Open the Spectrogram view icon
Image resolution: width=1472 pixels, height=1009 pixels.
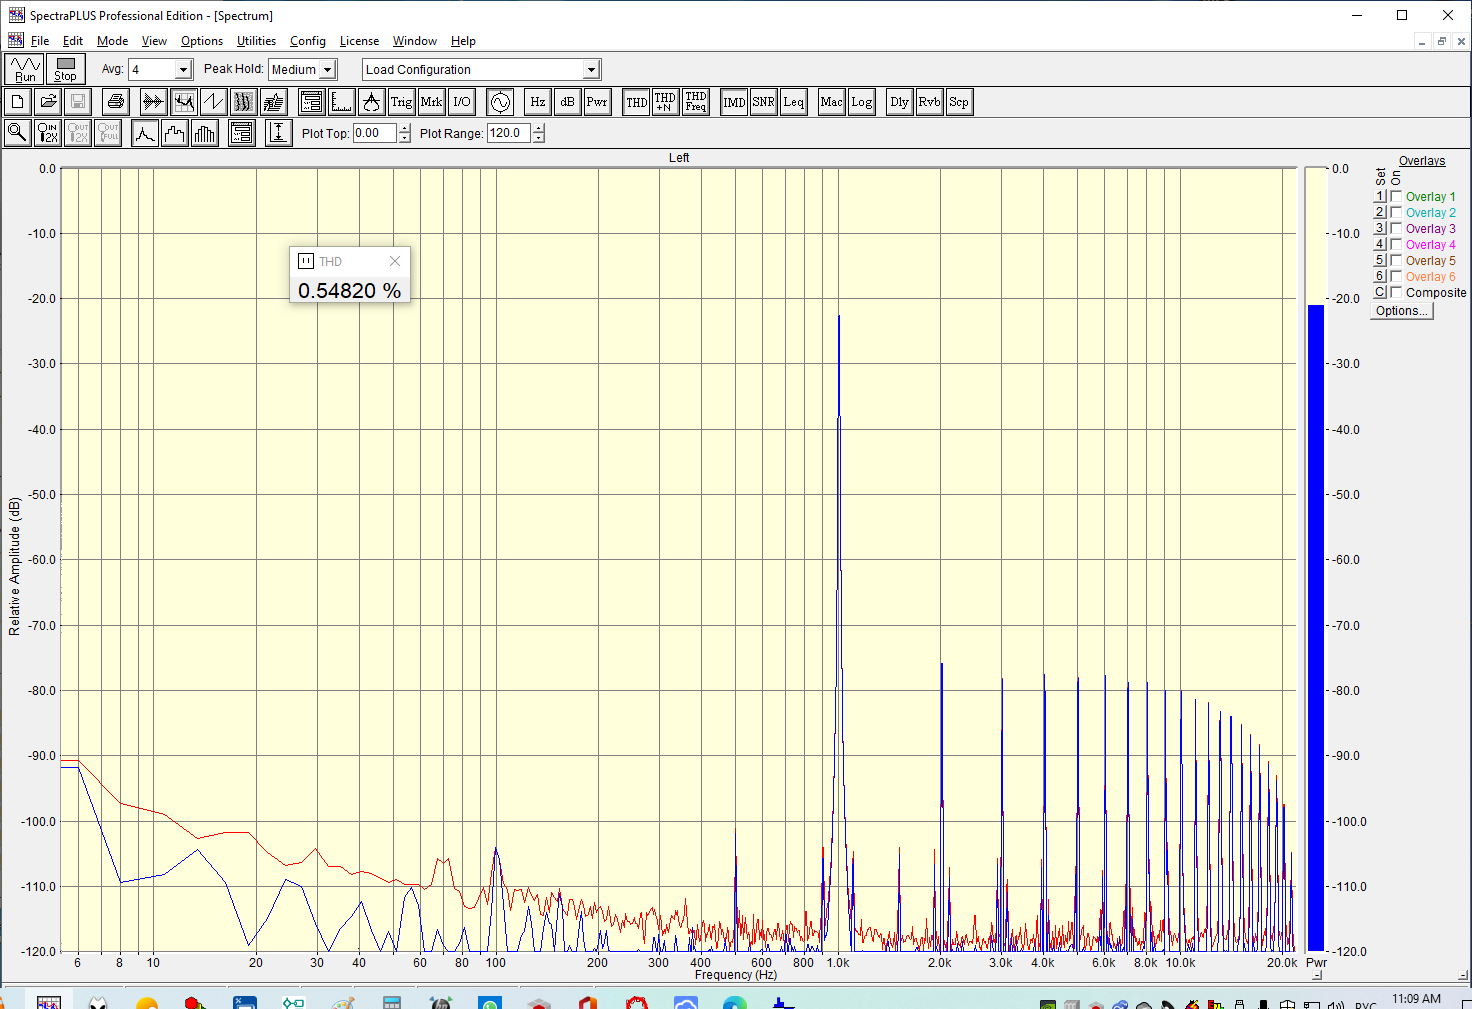point(243,102)
